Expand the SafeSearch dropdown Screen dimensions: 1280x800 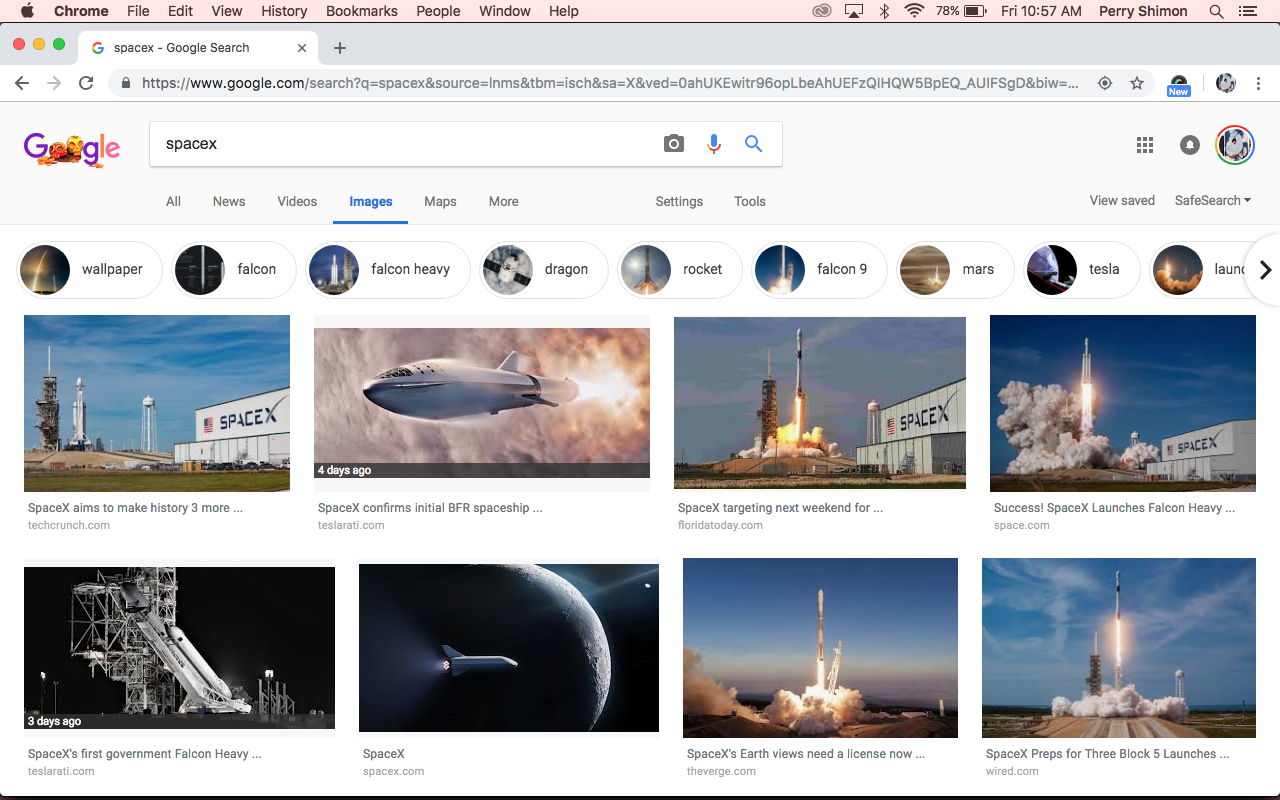(x=1213, y=200)
